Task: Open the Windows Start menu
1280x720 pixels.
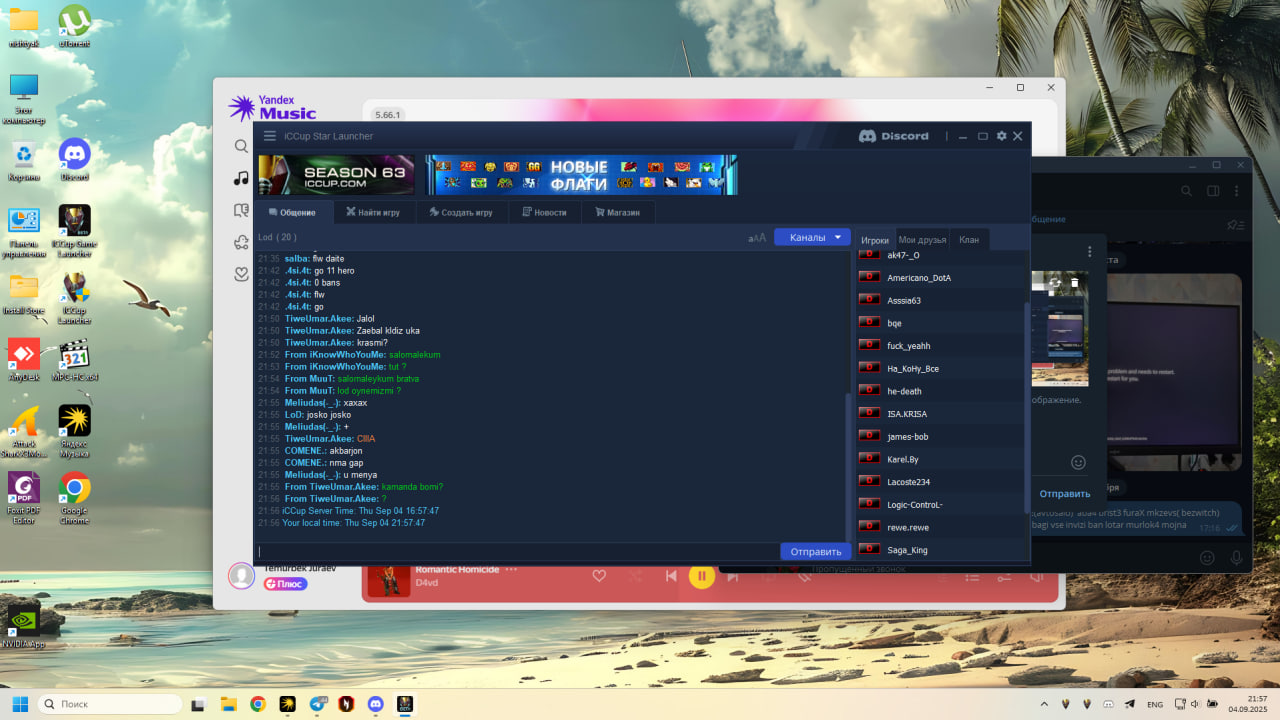Action: coord(20,704)
